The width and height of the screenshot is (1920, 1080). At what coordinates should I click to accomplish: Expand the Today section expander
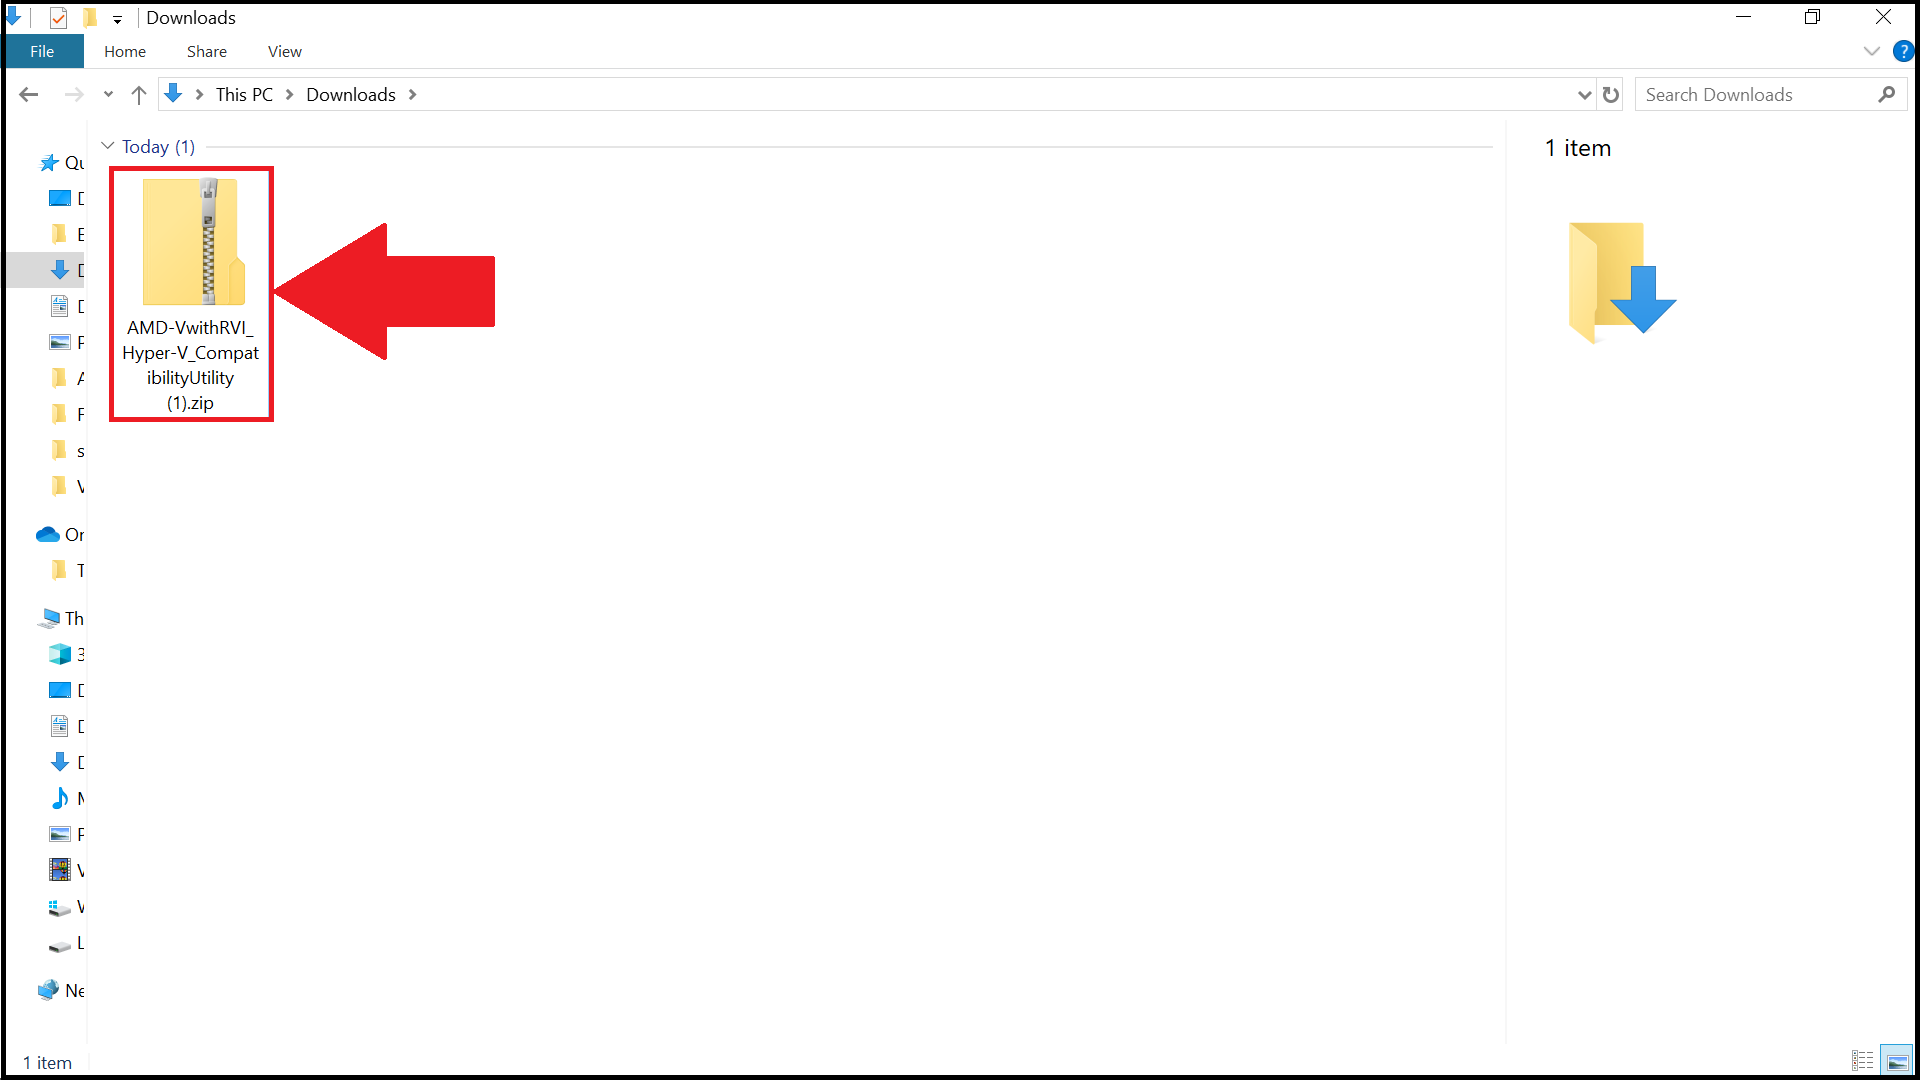108,146
